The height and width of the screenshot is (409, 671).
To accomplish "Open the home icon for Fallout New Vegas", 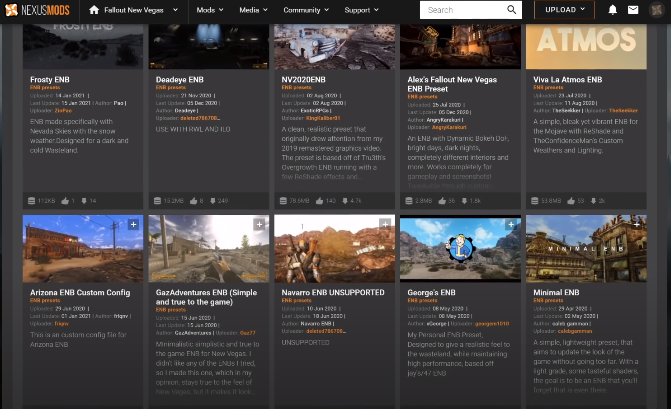I will click(94, 10).
